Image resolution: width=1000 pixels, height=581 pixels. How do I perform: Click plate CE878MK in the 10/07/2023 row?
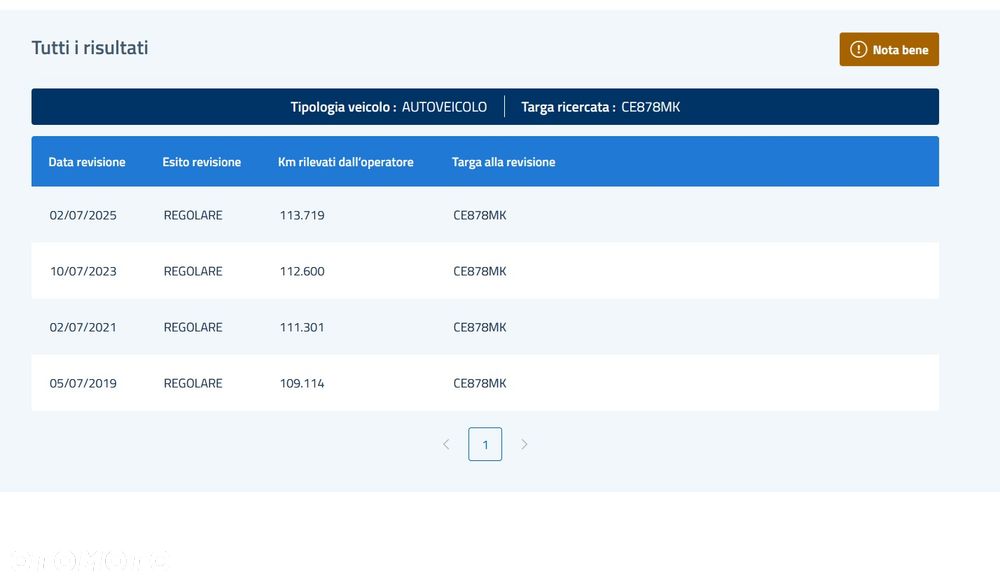480,271
